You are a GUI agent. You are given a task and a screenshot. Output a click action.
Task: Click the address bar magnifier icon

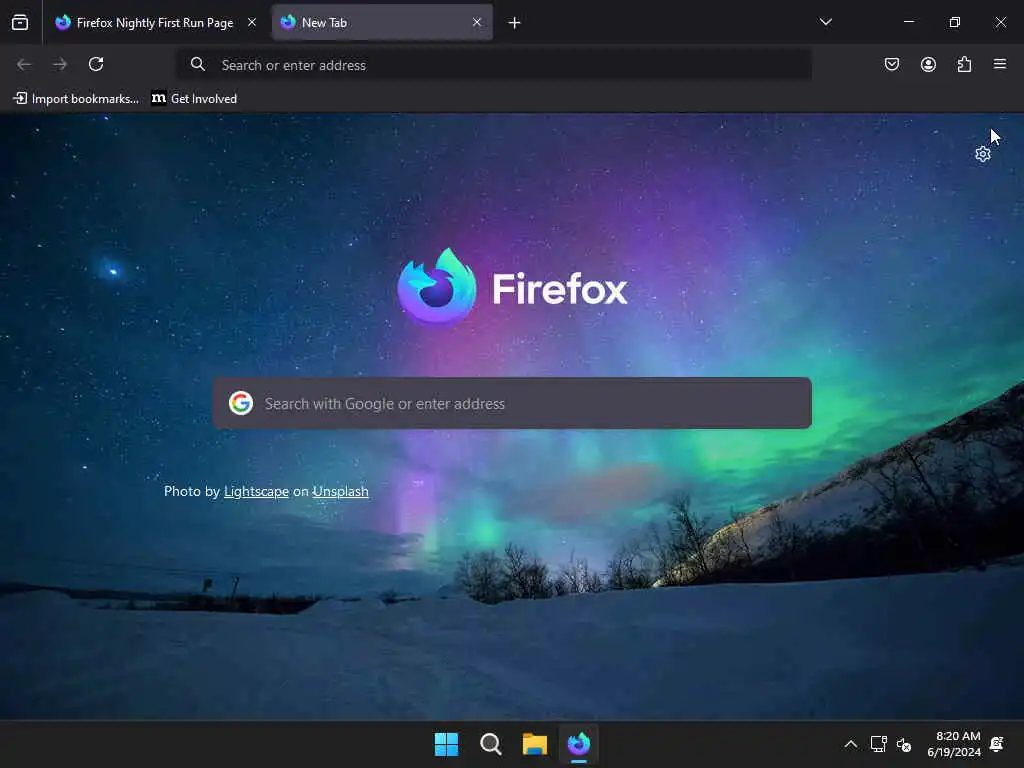[198, 65]
